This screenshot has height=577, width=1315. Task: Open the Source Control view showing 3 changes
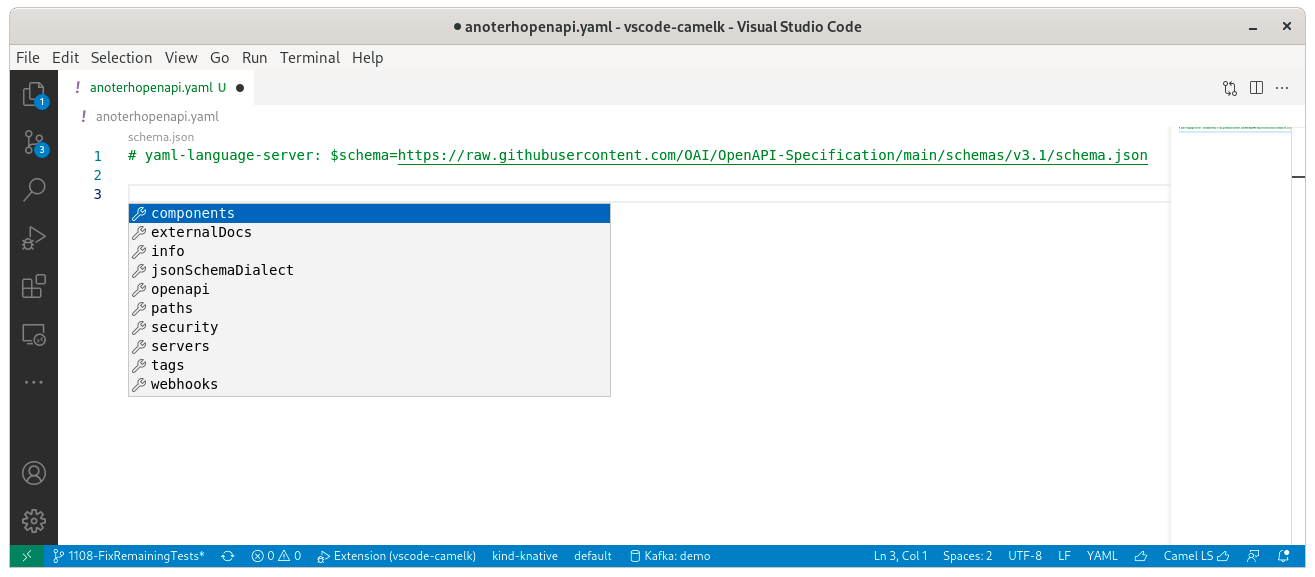point(33,142)
